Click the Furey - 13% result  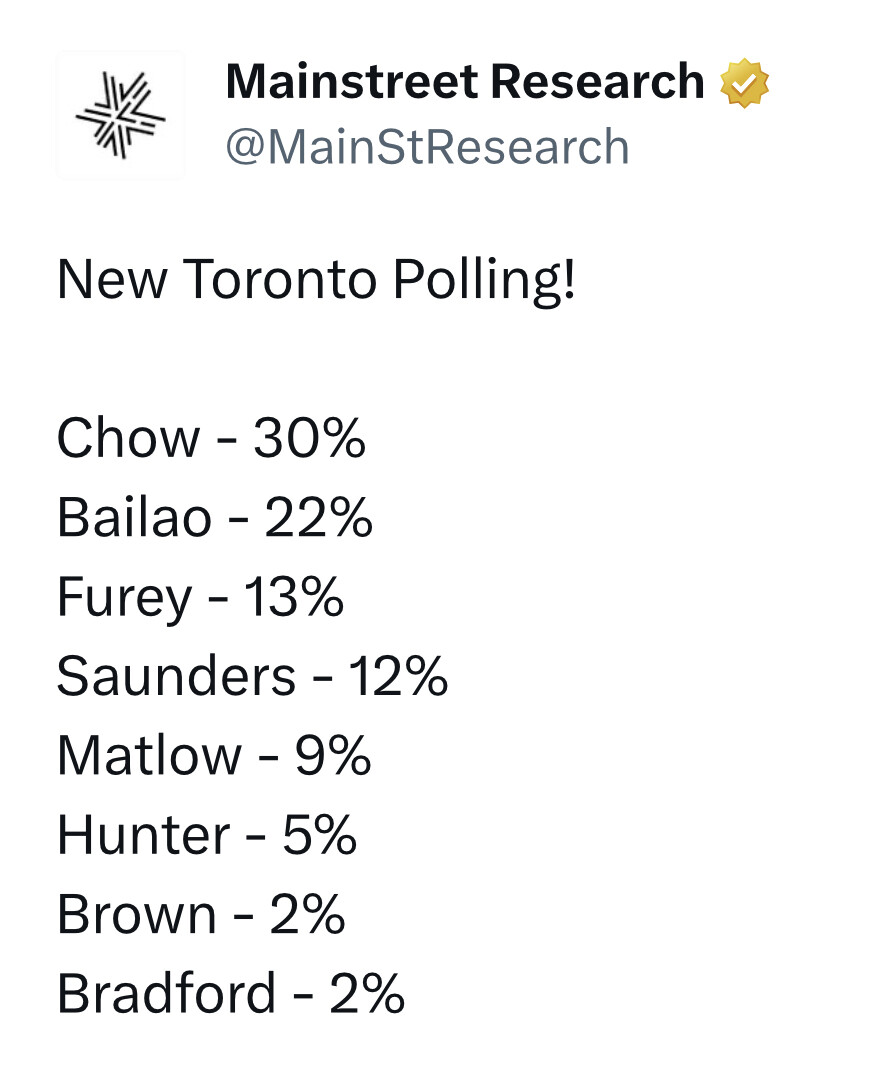pos(200,598)
